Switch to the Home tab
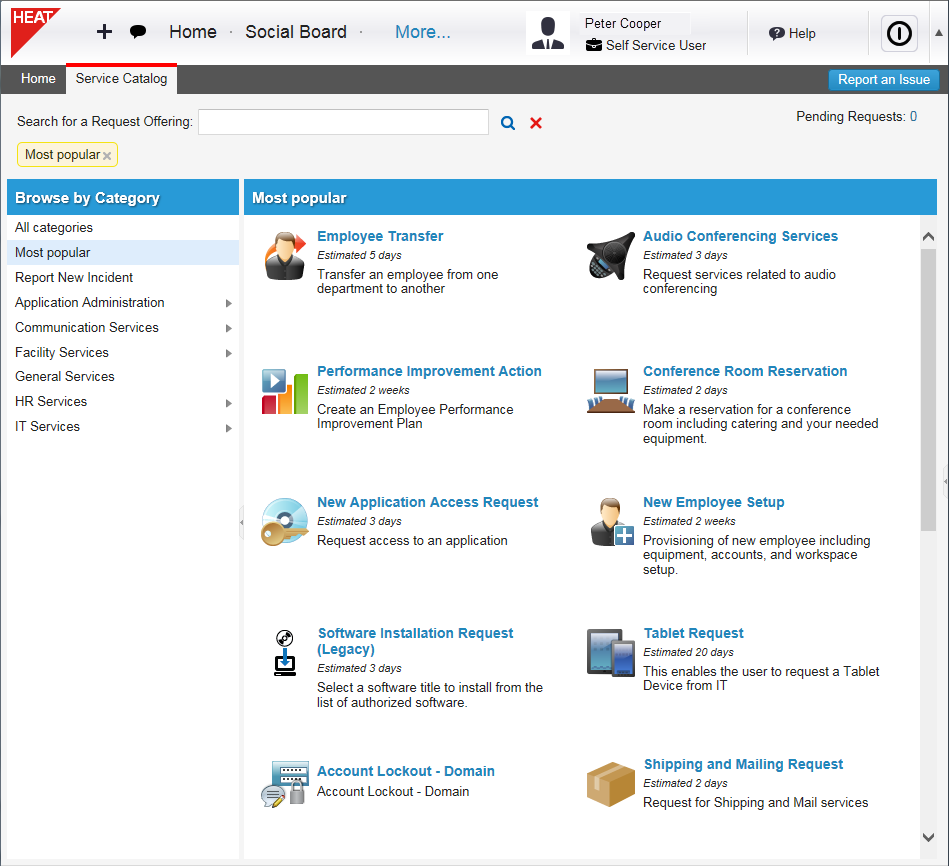This screenshot has height=866, width=949. (38, 79)
